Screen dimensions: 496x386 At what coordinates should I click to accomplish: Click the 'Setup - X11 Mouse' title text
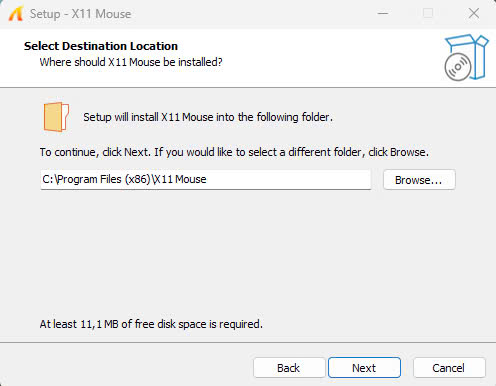coord(80,14)
